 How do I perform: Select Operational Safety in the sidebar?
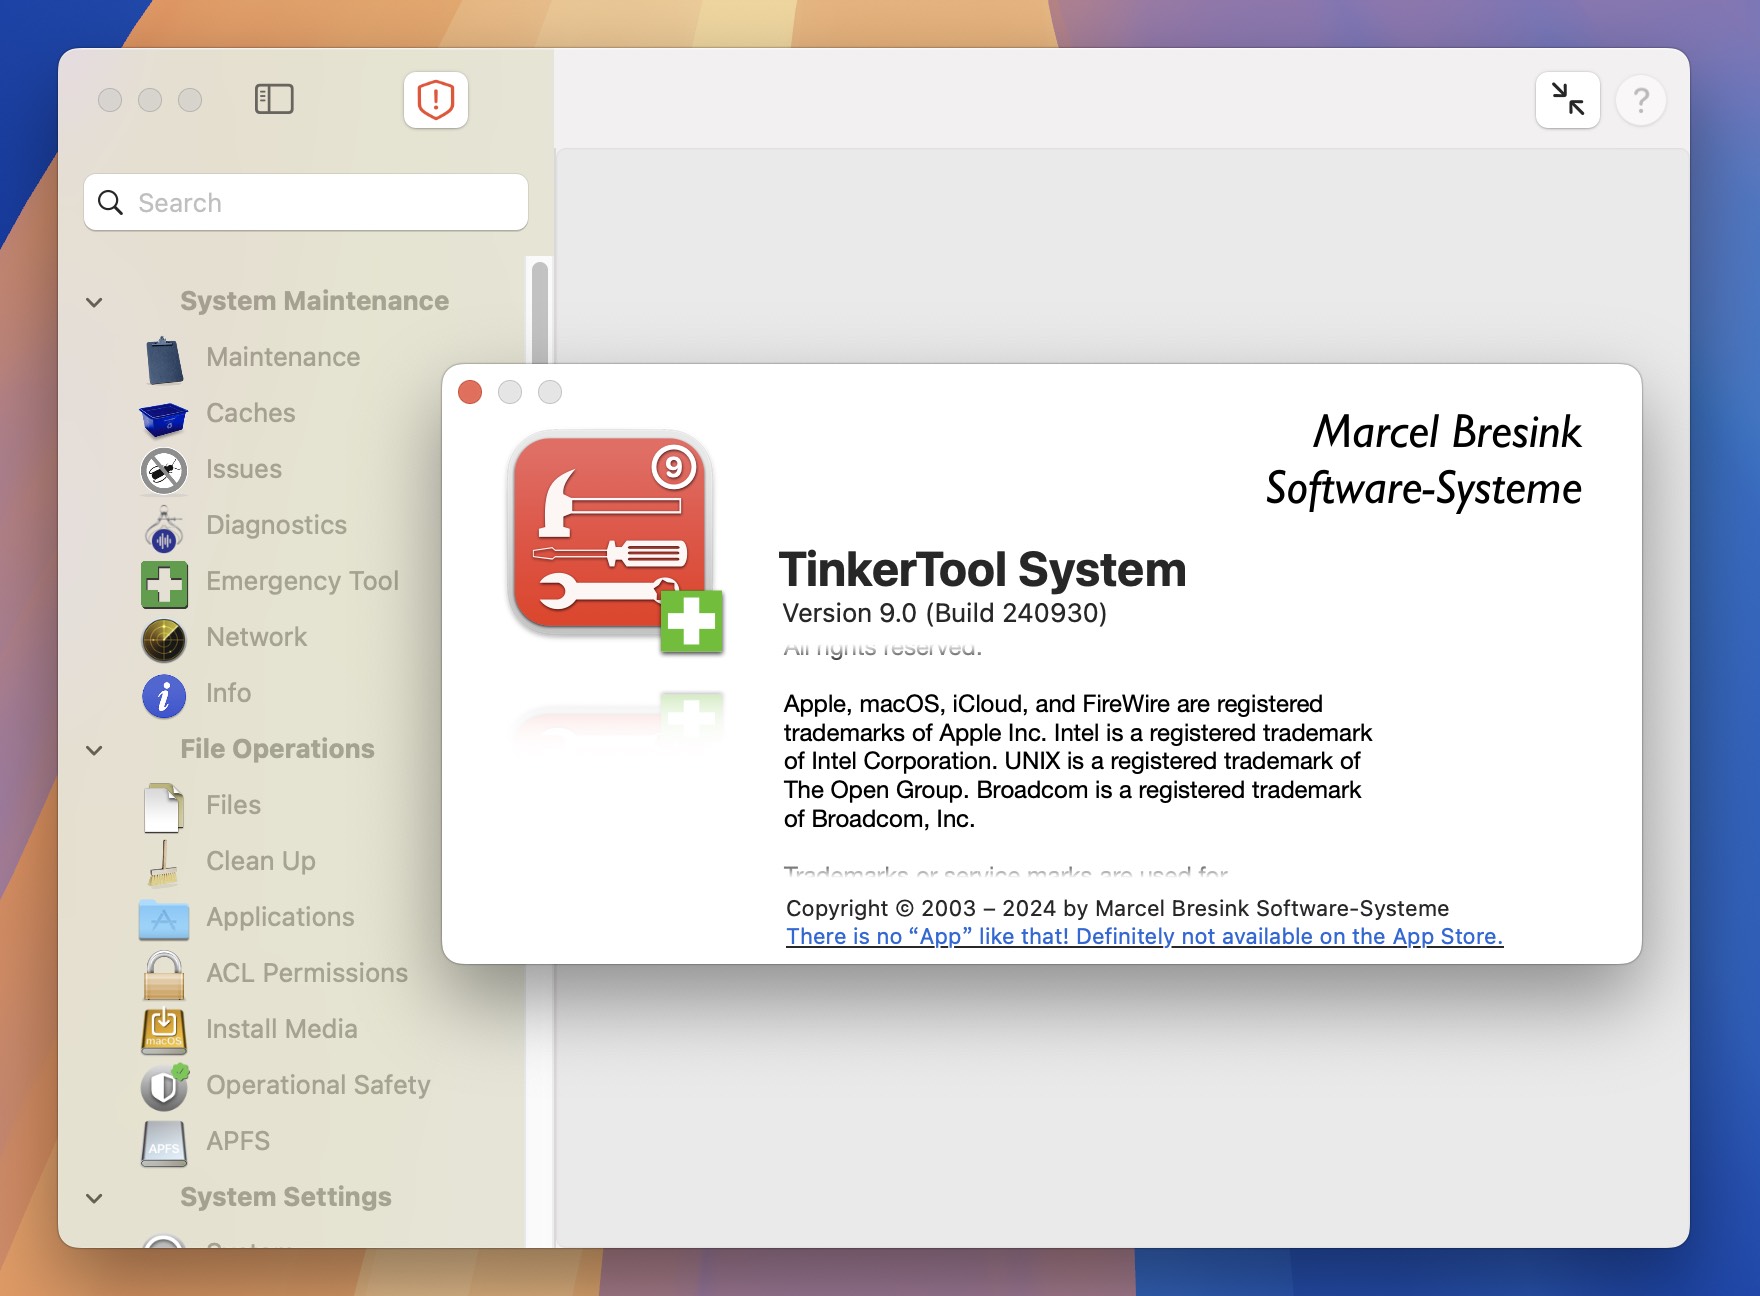click(318, 1085)
